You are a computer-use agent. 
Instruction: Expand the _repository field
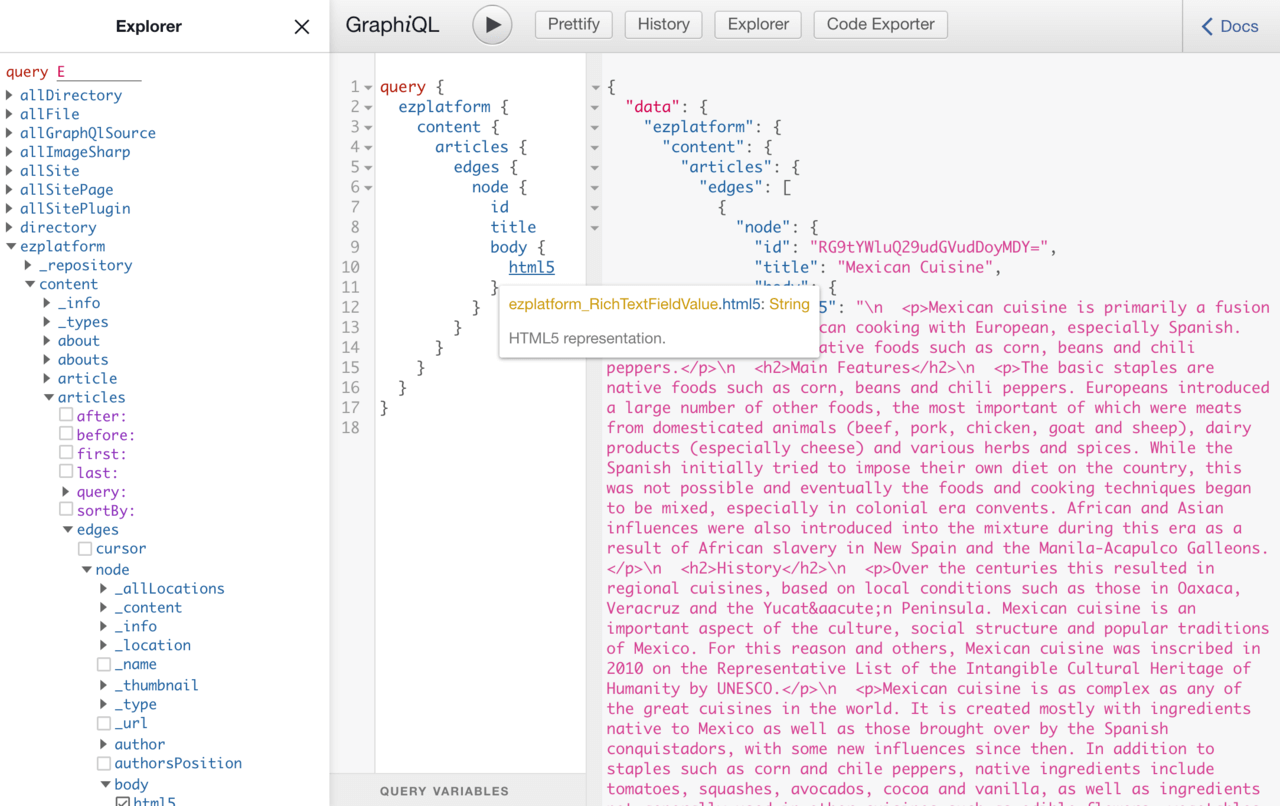[29, 266]
